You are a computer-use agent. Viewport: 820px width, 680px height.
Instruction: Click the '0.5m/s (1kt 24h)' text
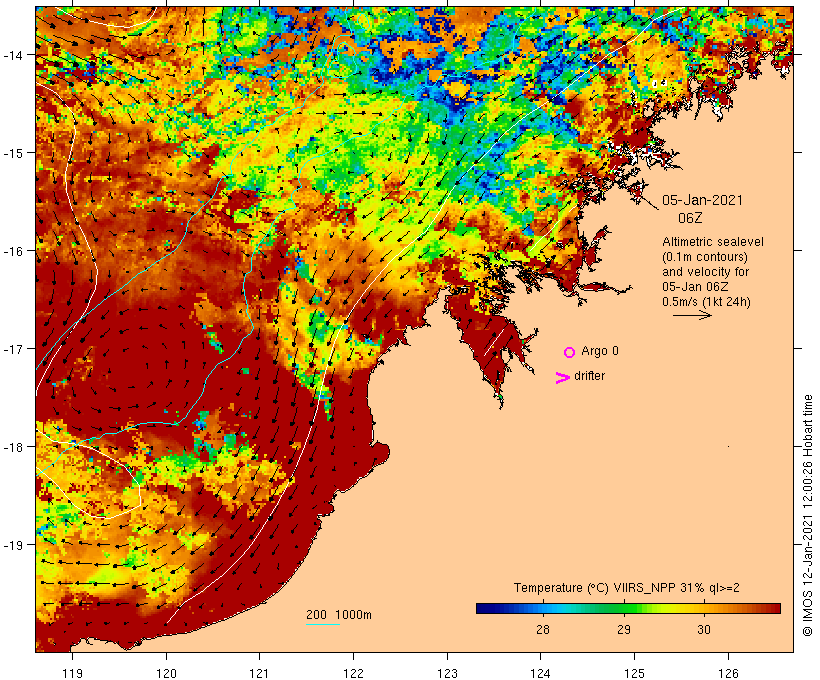click(707, 302)
